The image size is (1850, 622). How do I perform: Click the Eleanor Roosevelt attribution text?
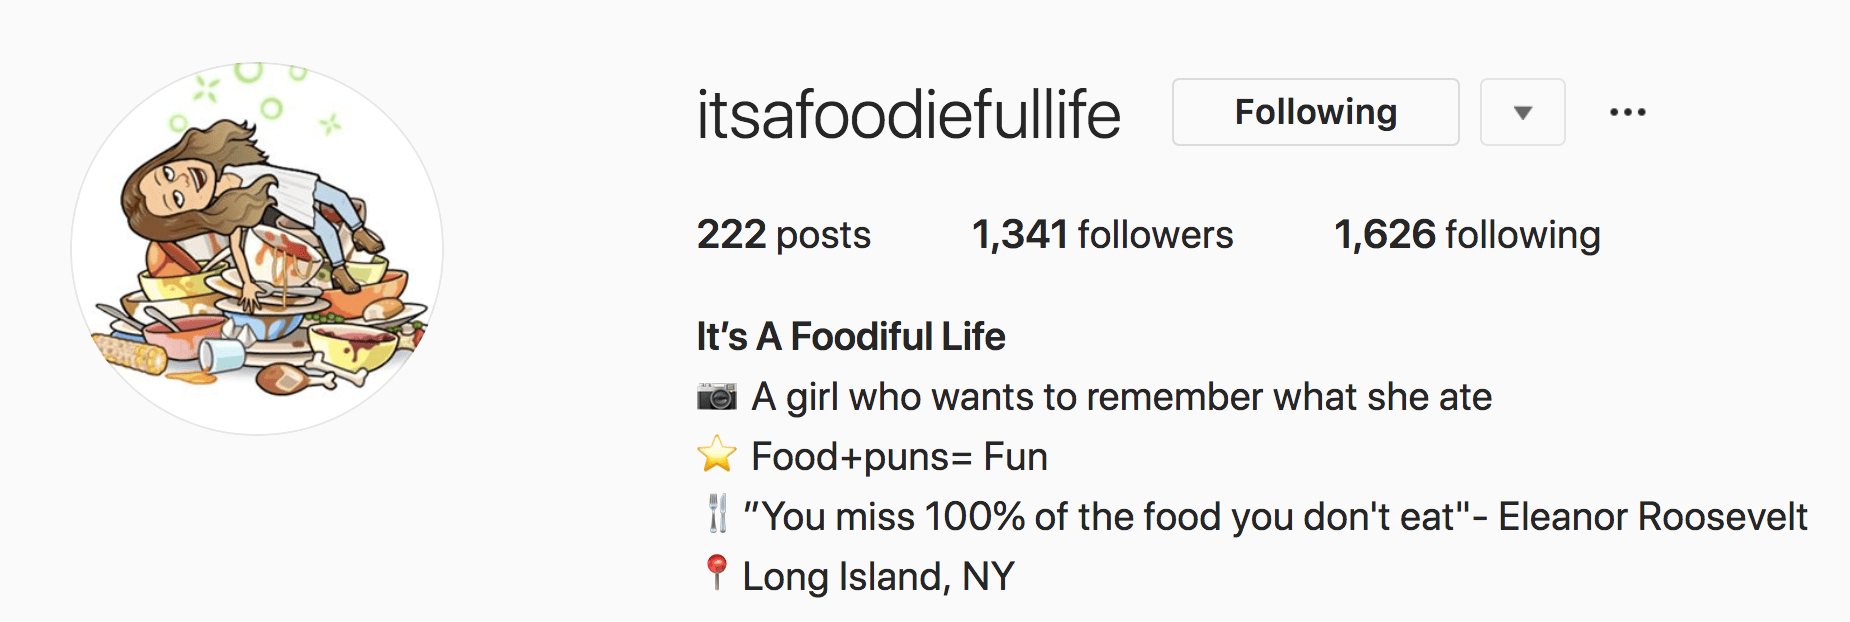[x=1652, y=517]
